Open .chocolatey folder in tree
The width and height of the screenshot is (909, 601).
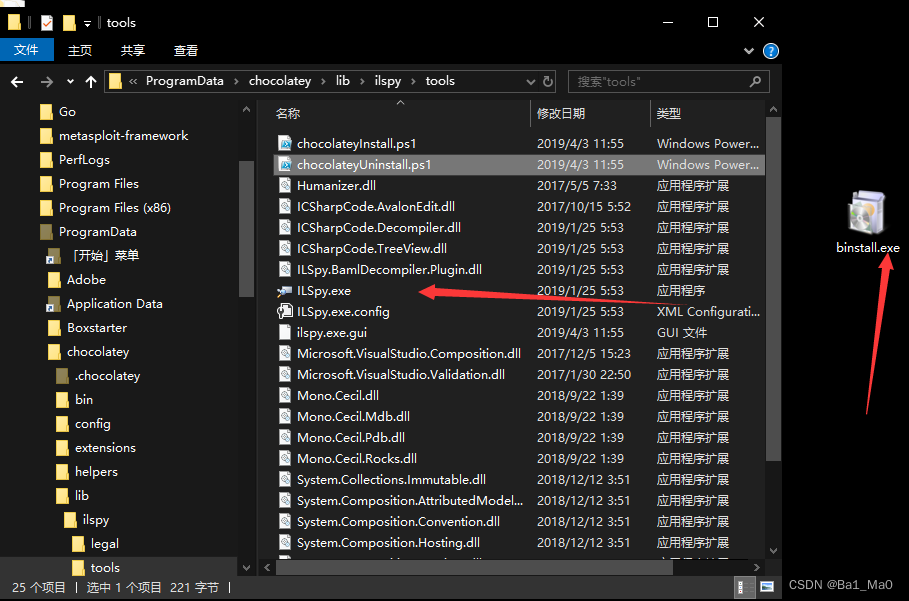(99, 376)
